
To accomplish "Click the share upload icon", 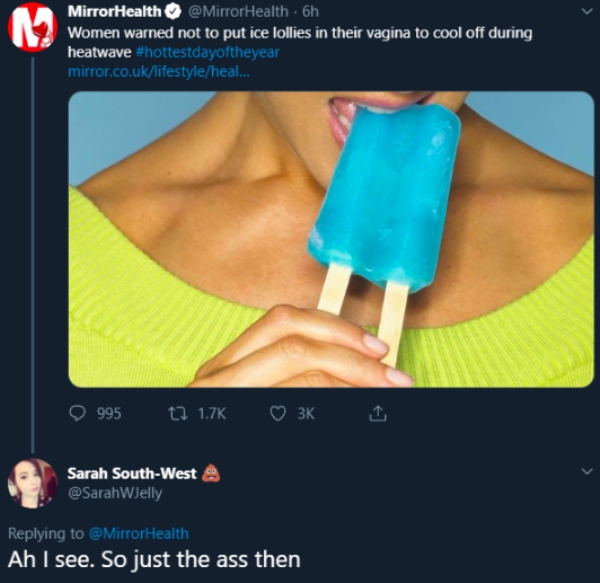I will (378, 412).
